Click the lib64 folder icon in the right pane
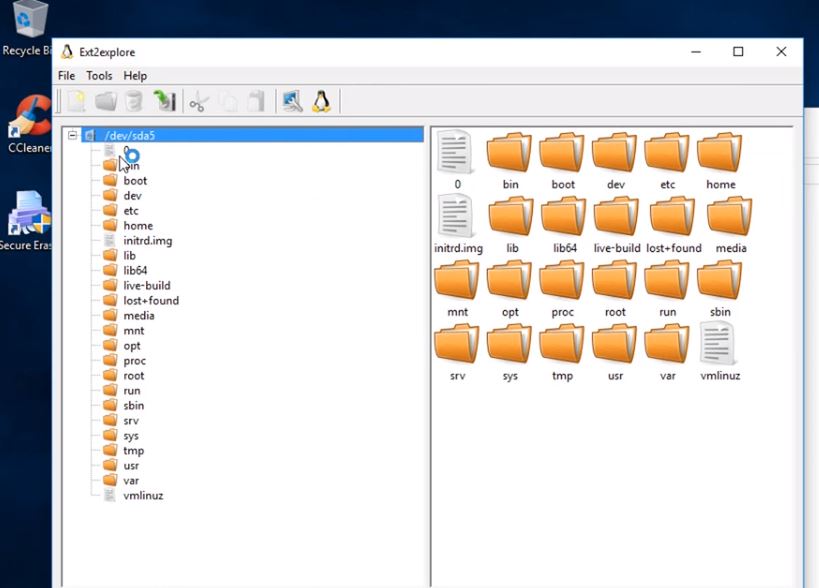 564,216
